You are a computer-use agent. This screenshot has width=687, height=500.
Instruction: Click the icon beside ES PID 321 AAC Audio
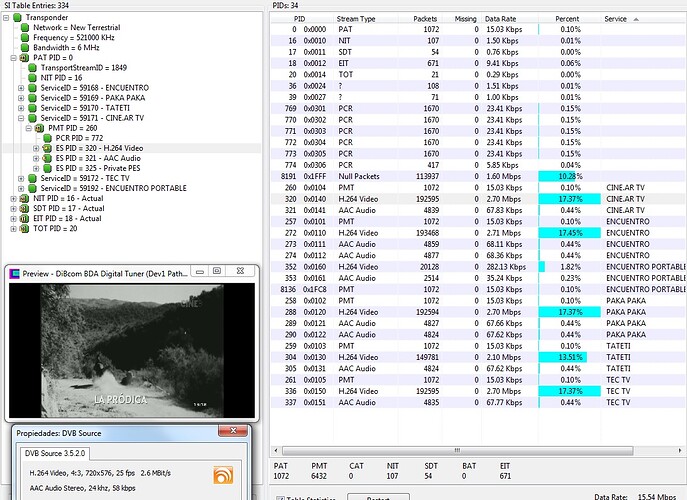pos(47,159)
